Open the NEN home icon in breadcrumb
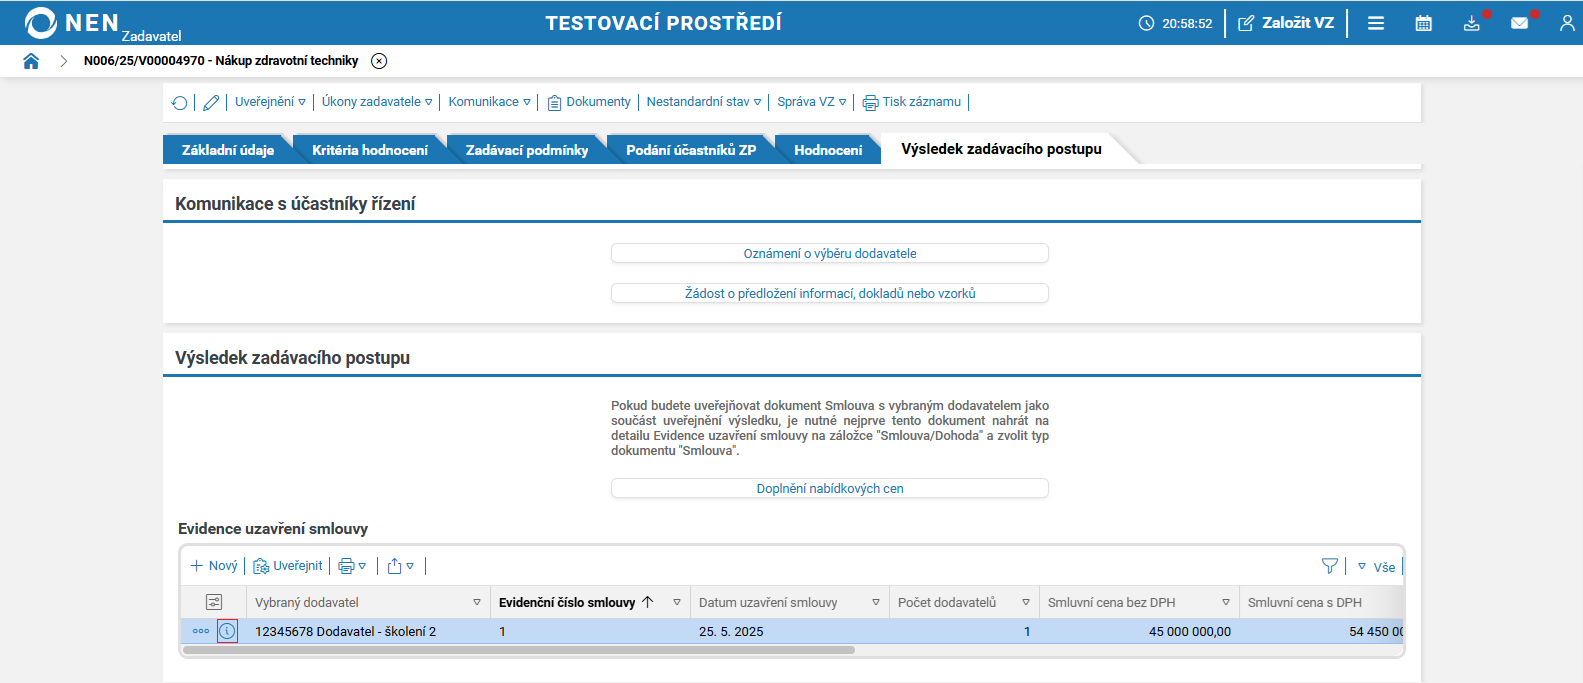The height and width of the screenshot is (683, 1583). [x=31, y=61]
